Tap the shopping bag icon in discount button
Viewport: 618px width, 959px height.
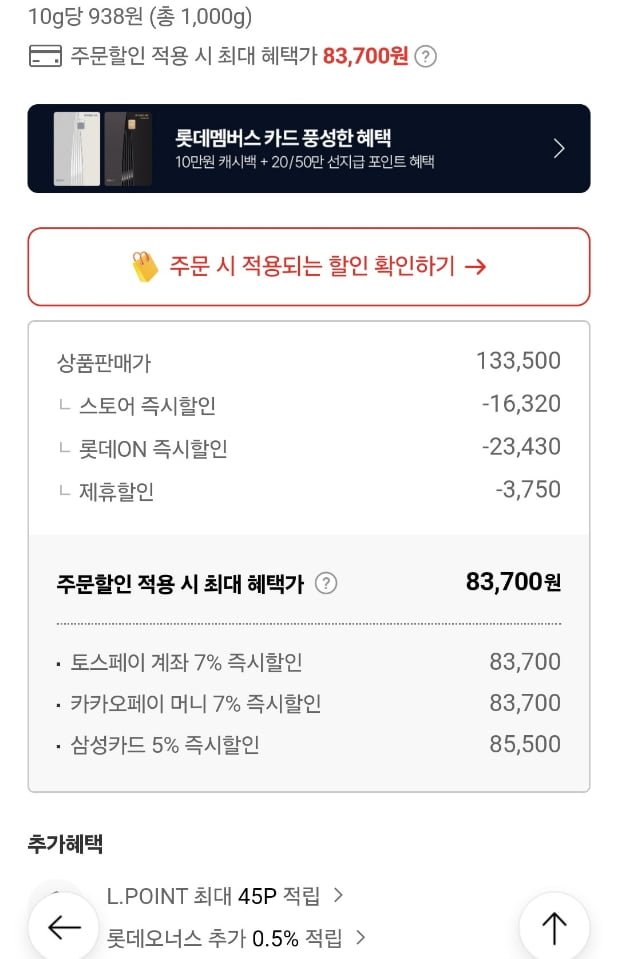(145, 266)
